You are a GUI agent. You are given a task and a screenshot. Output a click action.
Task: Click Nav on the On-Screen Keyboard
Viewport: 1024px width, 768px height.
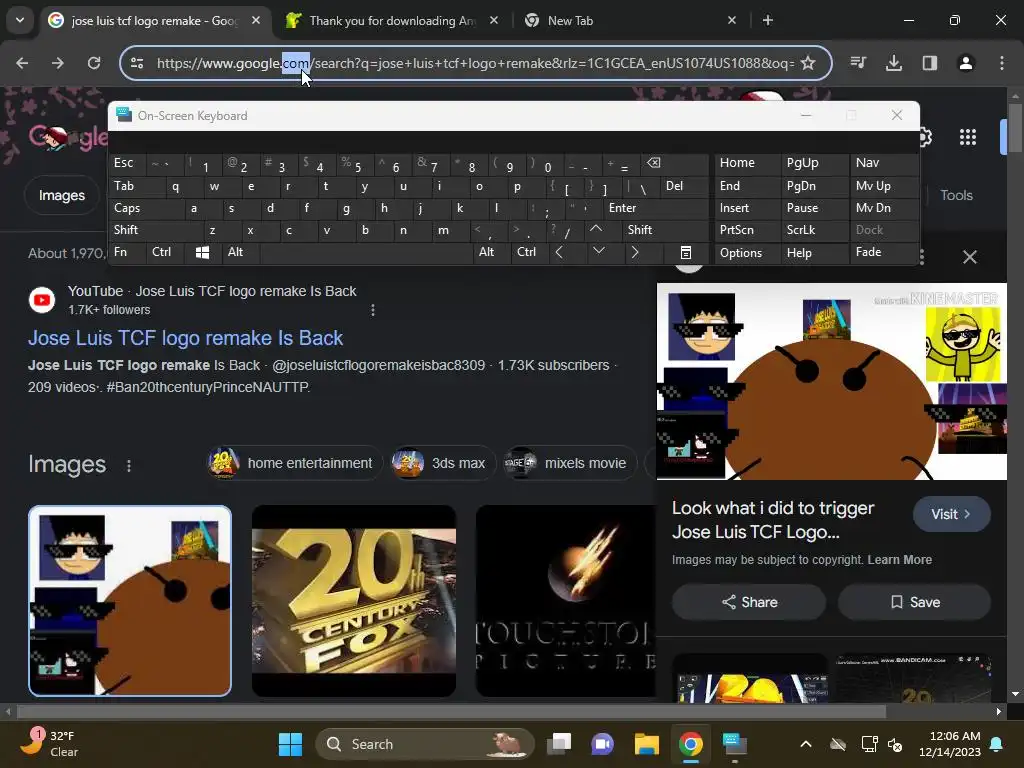pyautogui.click(x=884, y=163)
